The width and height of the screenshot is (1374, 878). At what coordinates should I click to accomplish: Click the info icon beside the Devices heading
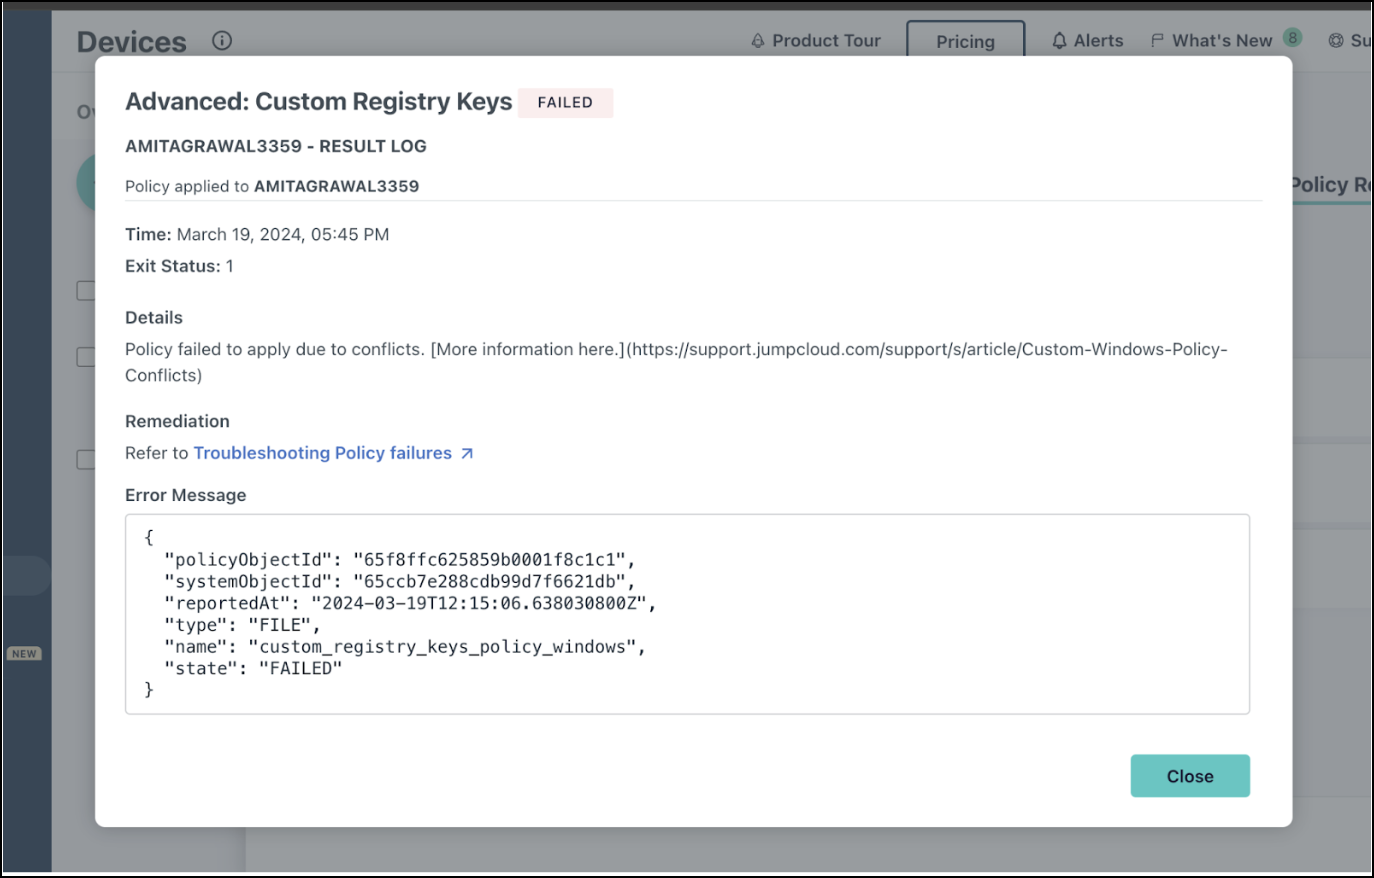[x=222, y=40]
